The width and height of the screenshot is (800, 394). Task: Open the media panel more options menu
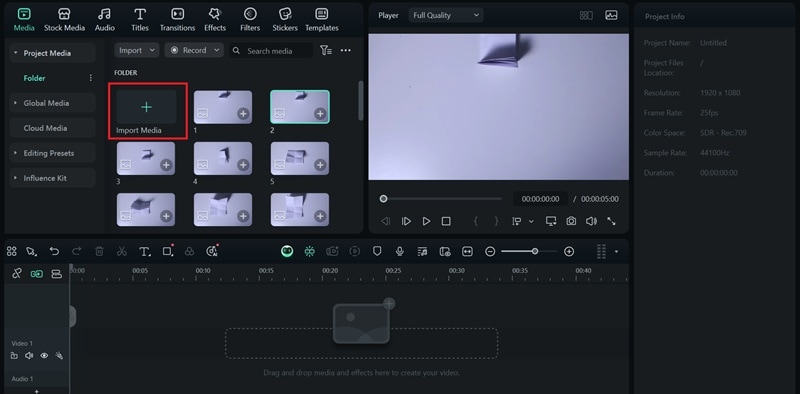coord(345,50)
